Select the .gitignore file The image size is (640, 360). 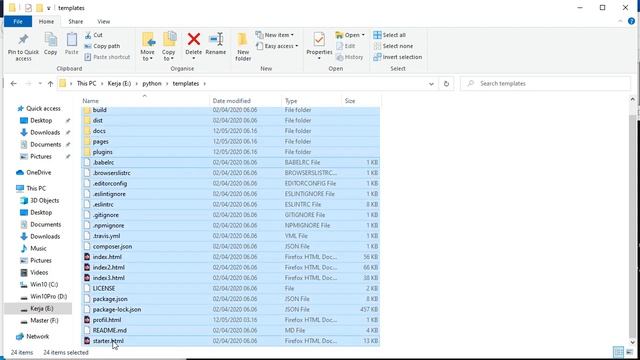point(231,215)
